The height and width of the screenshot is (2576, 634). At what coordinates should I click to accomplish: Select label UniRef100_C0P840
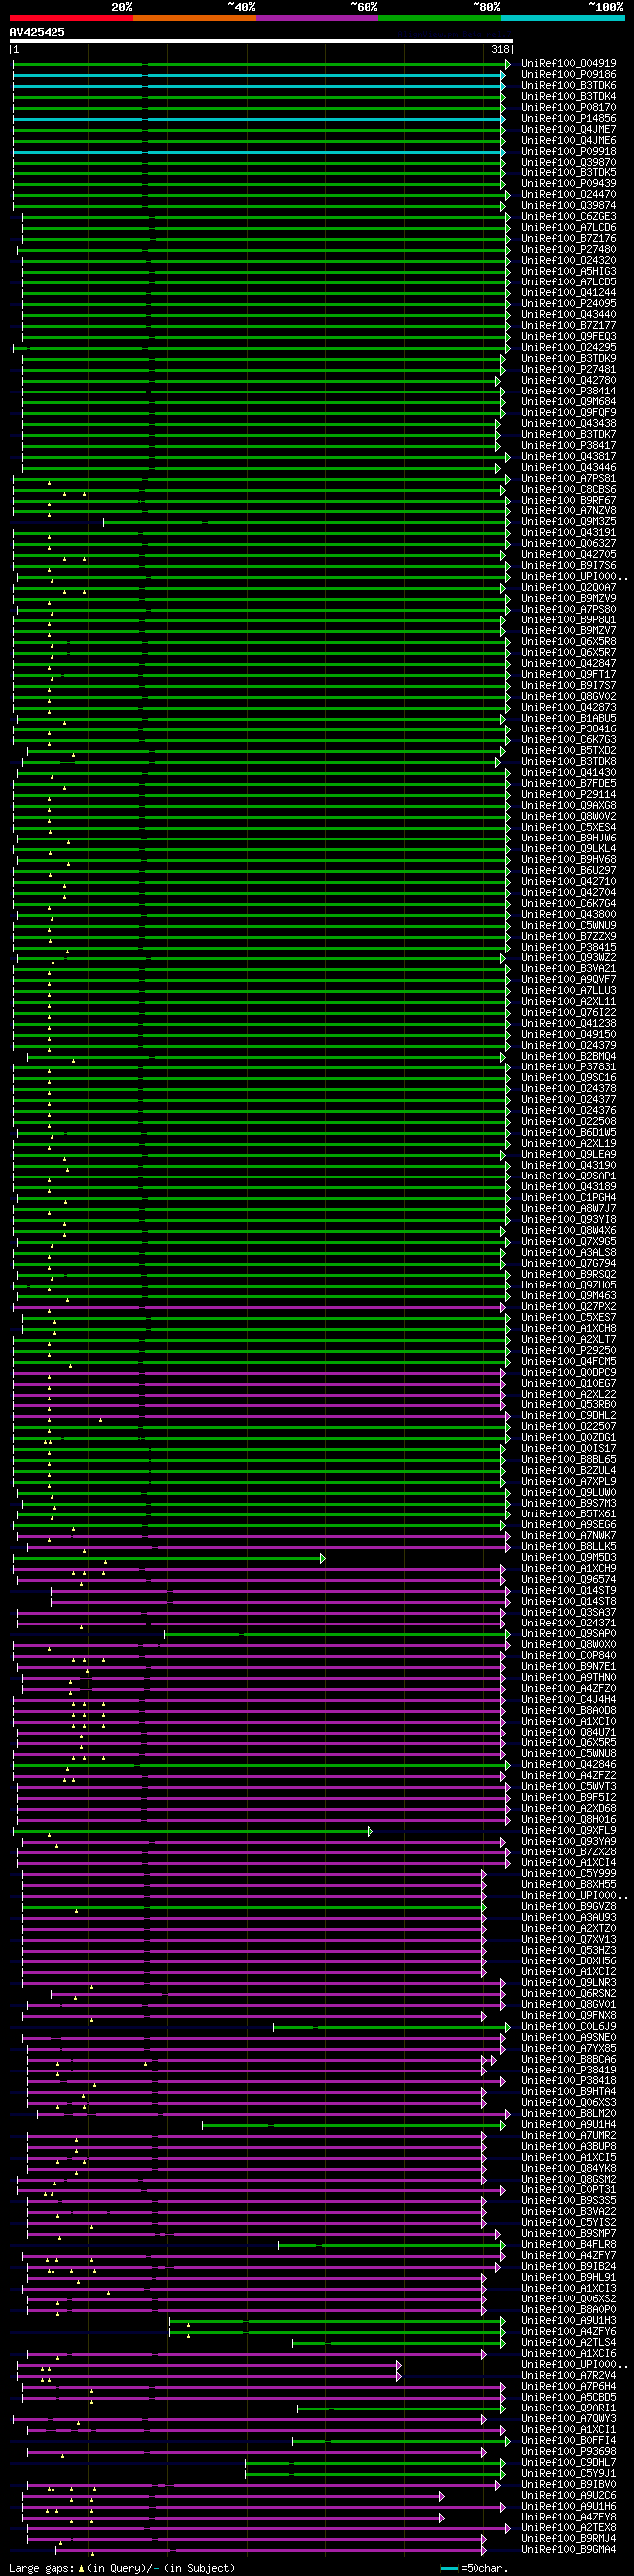tap(568, 1656)
